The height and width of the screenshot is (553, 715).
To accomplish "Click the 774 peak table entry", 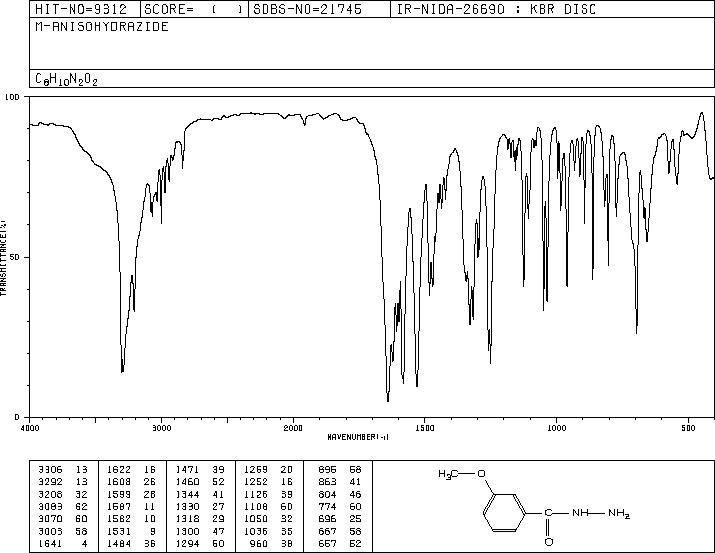I will coord(340,506).
